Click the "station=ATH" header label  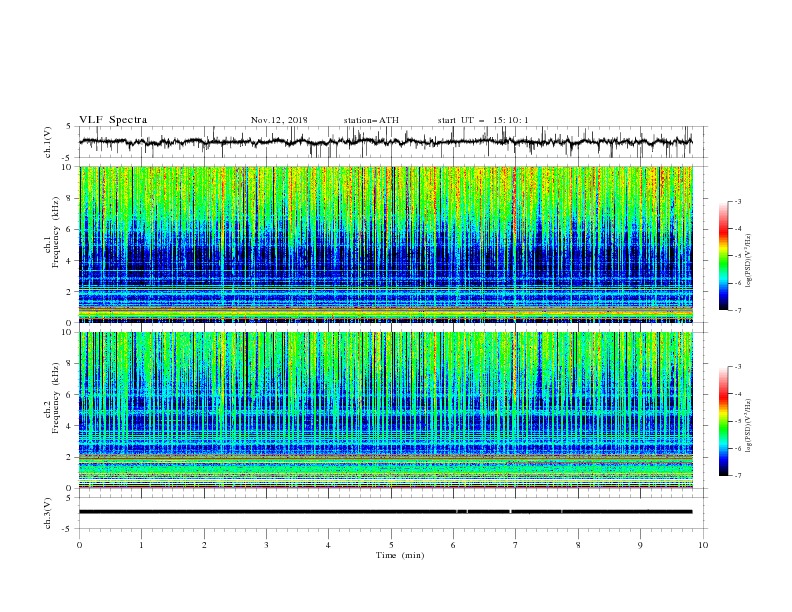(371, 120)
